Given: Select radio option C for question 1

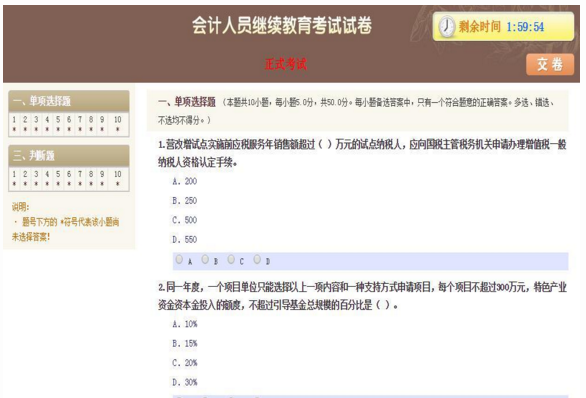Looking at the screenshot, I should point(231,259).
